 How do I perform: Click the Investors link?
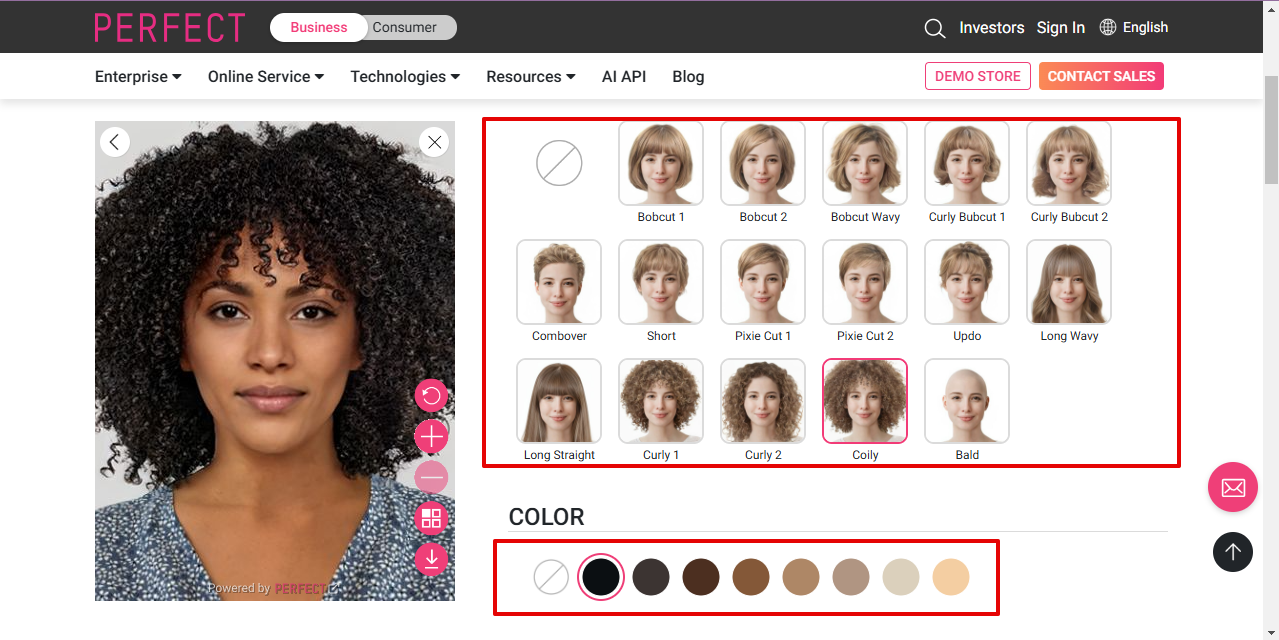pyautogui.click(x=991, y=27)
